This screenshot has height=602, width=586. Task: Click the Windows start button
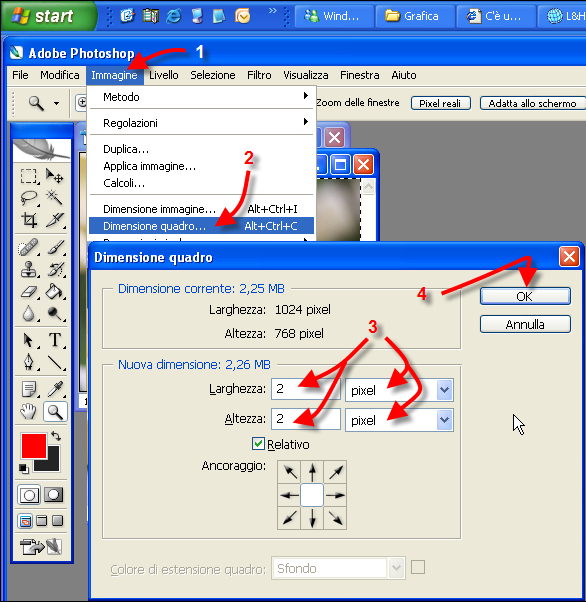(x=48, y=16)
